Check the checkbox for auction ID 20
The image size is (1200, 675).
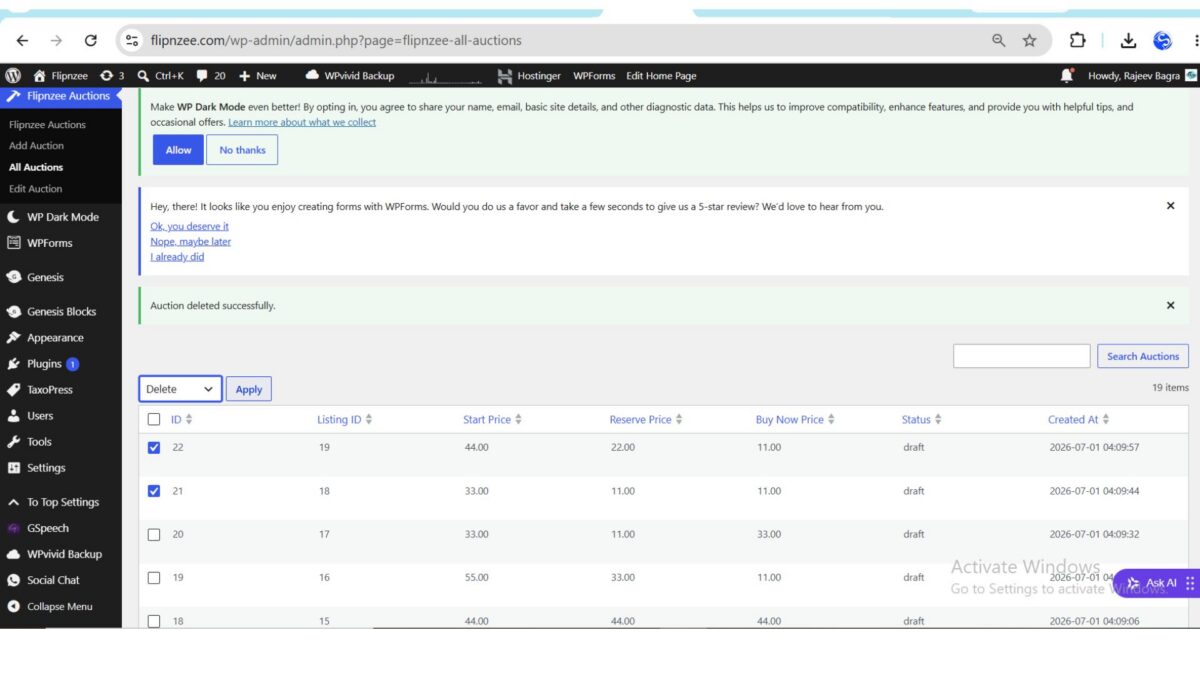(154, 535)
